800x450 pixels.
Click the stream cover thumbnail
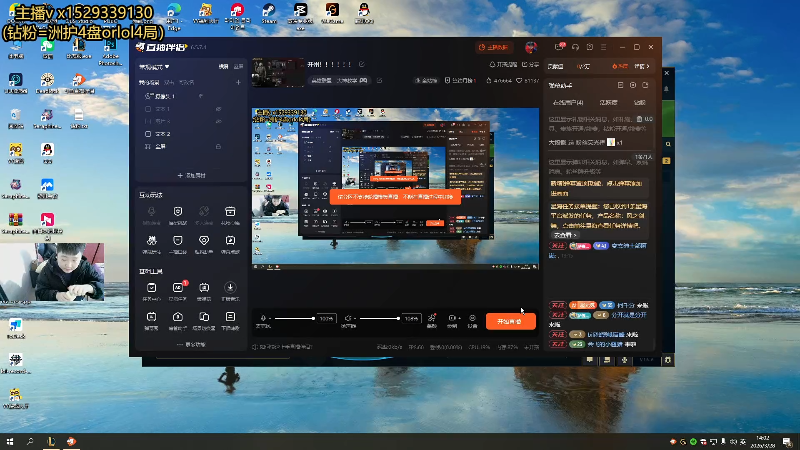[x=277, y=72]
